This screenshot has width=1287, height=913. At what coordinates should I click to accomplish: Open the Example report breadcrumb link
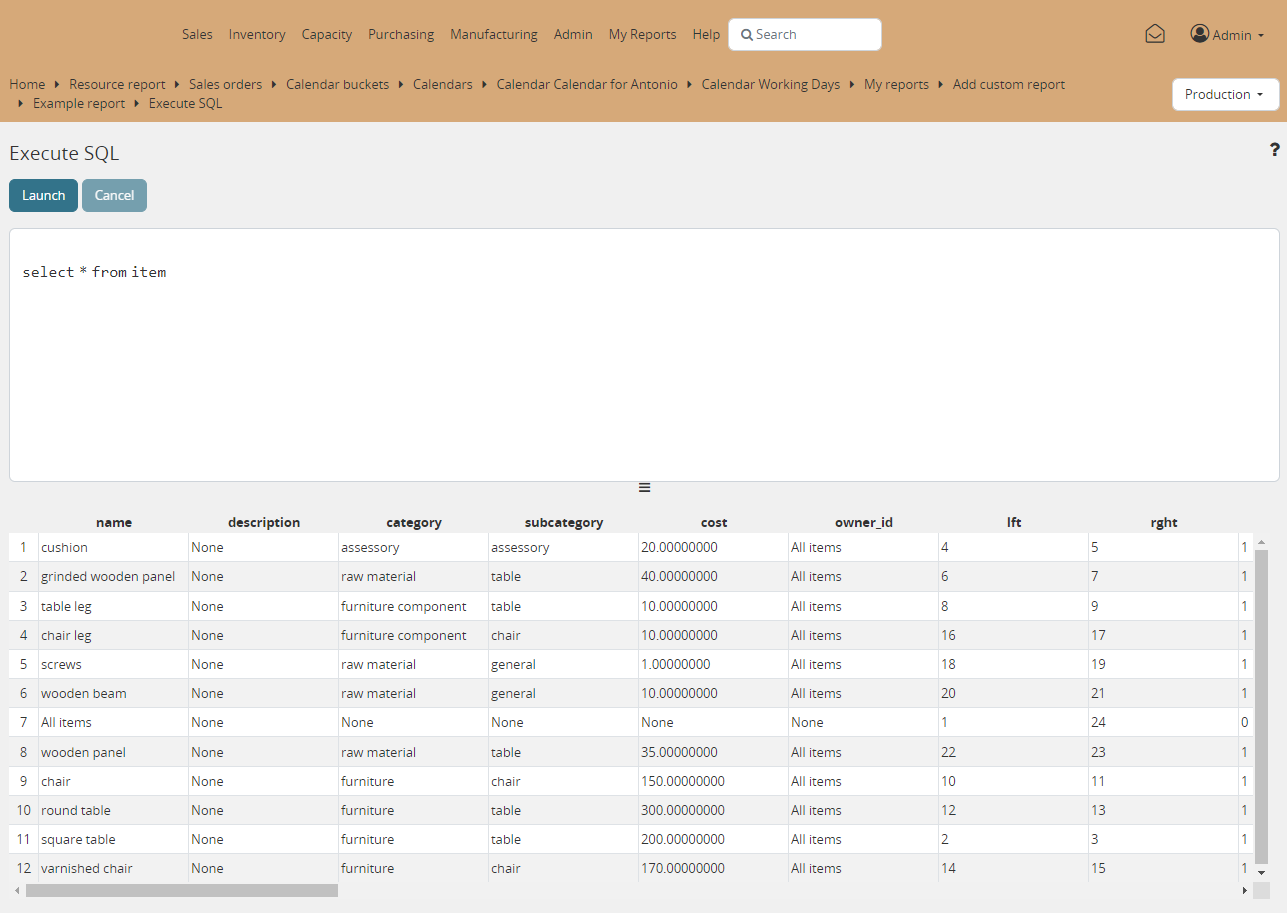(x=79, y=103)
